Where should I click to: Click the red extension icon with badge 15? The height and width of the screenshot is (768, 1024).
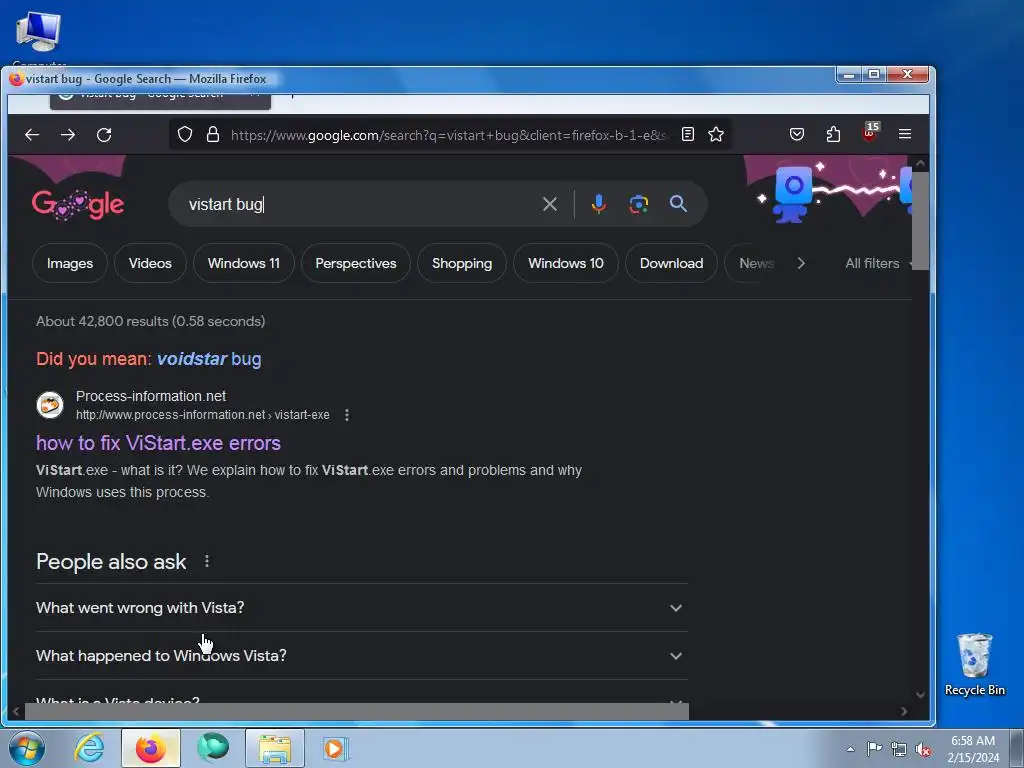(870, 133)
